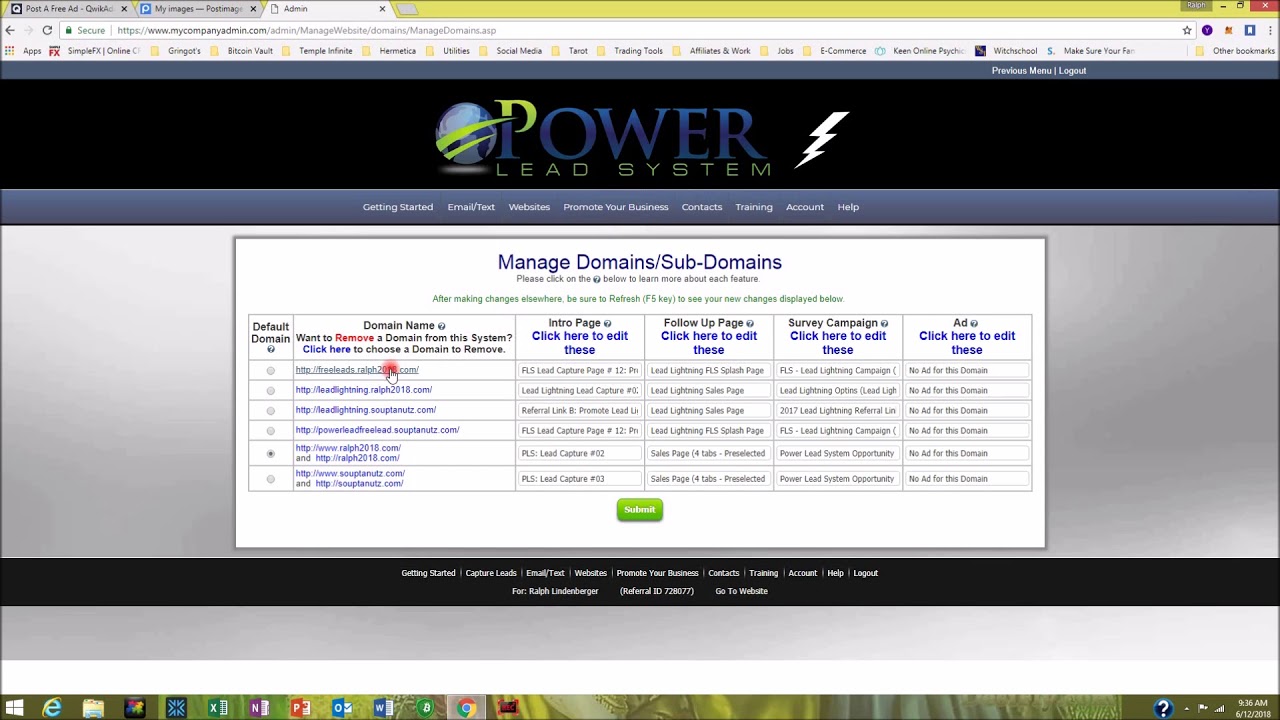Close the Admin browser tab
1280x720 pixels.
[382, 9]
